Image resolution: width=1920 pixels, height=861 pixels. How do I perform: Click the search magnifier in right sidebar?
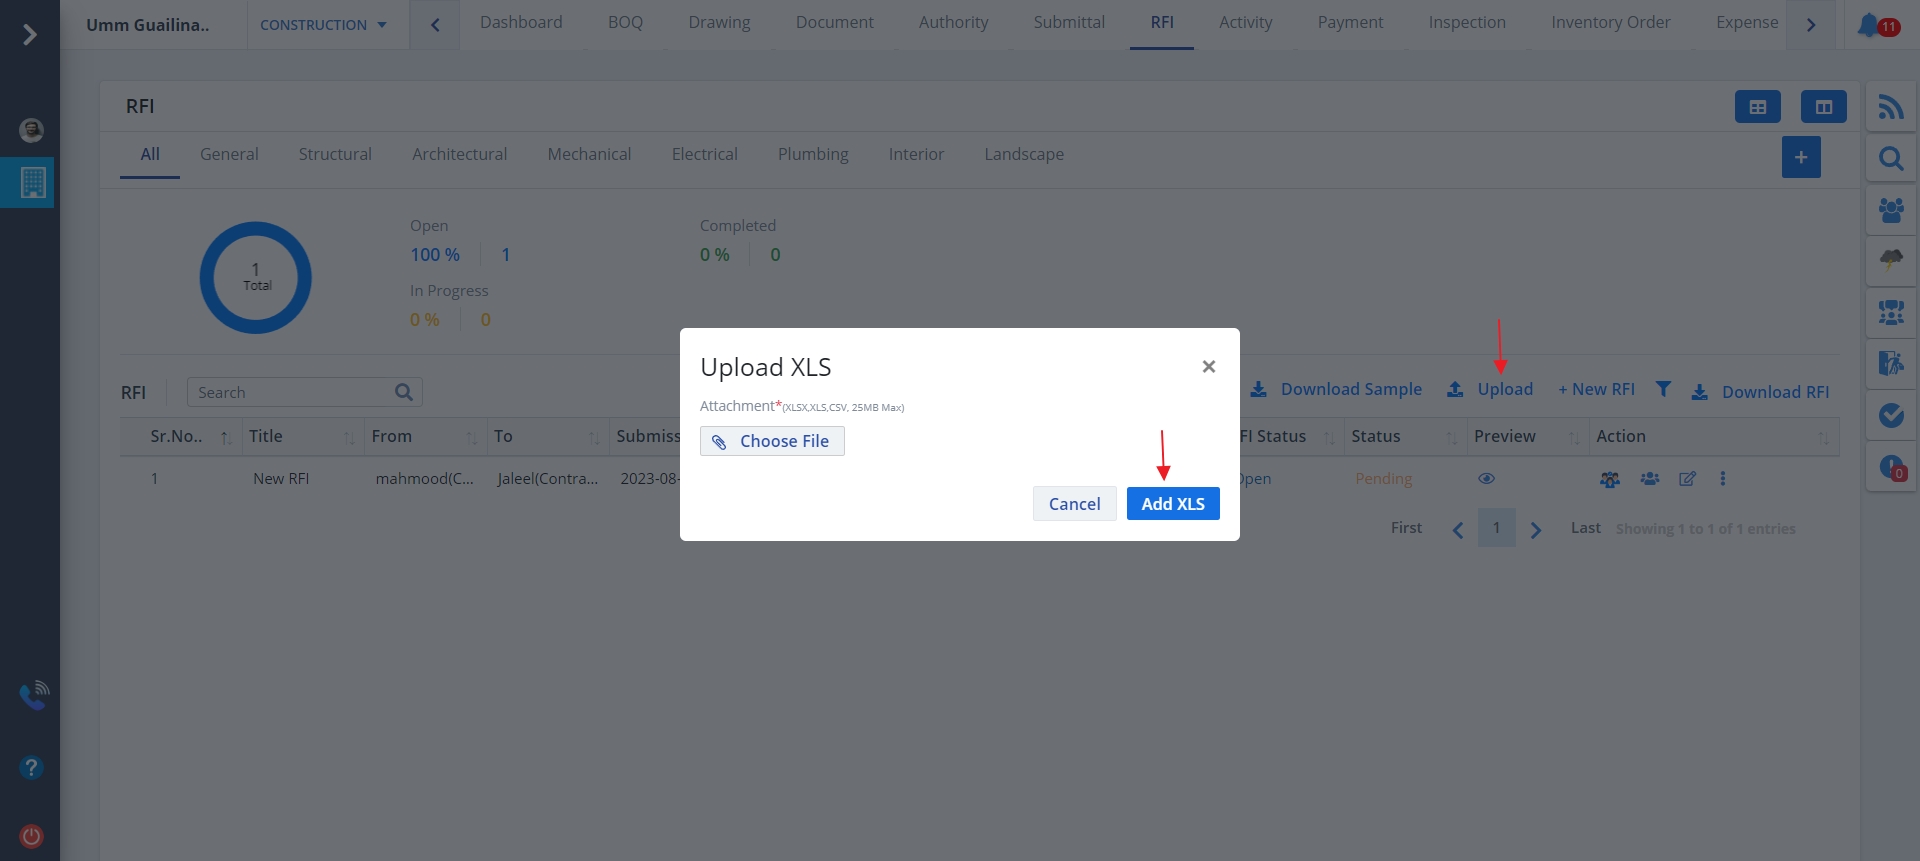pos(1890,159)
